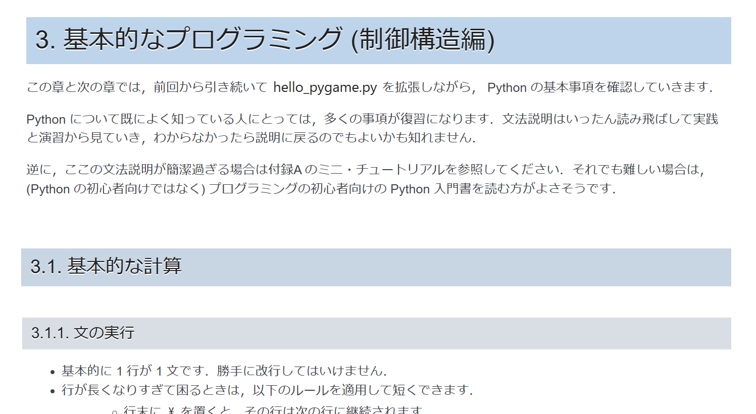Click the sub-bullet '行末に ¥ を置くと'
Screen dimensions: 756x414
click(273, 410)
